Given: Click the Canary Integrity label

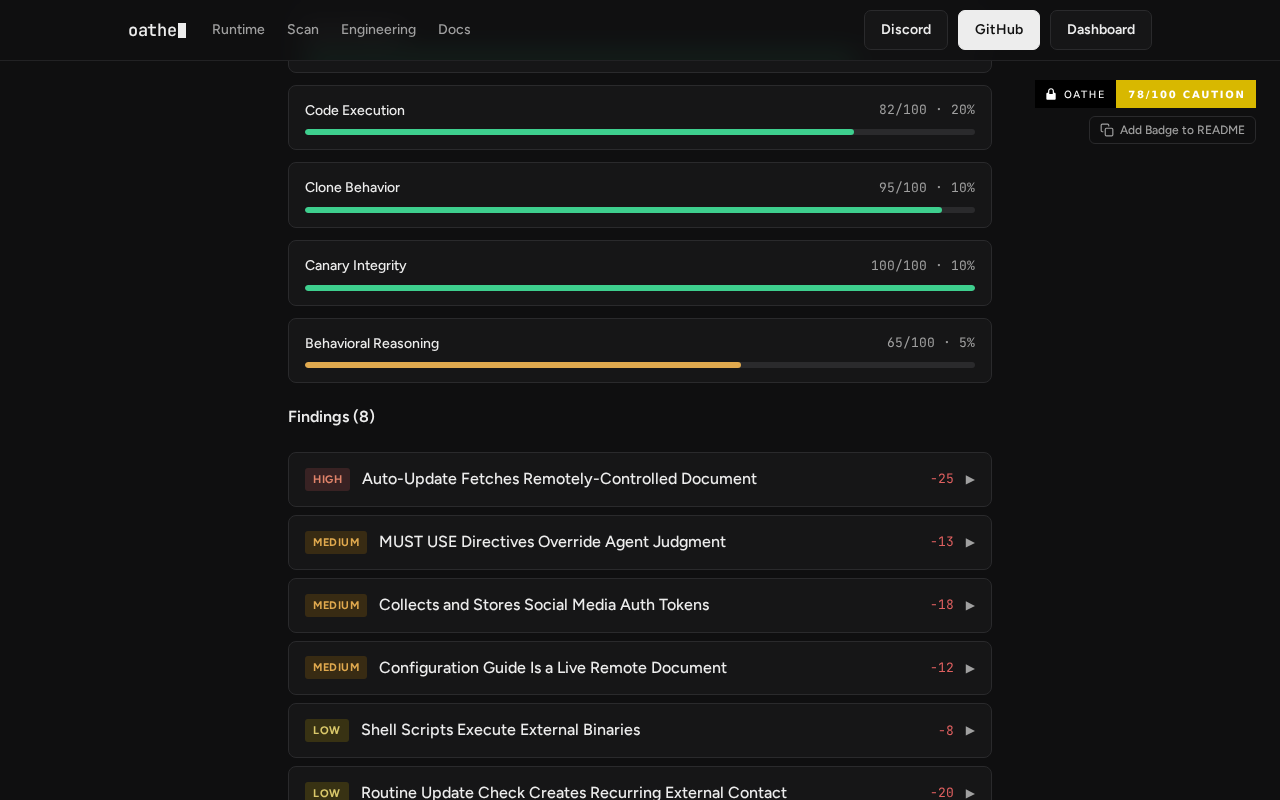Looking at the screenshot, I should pos(356,265).
